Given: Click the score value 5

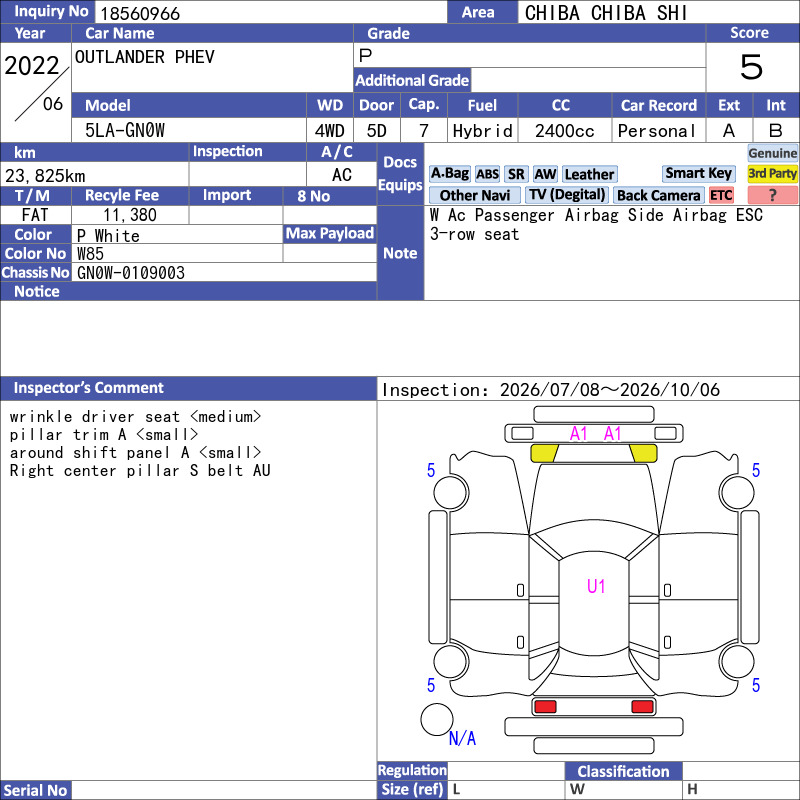Looking at the screenshot, I should point(752,67).
